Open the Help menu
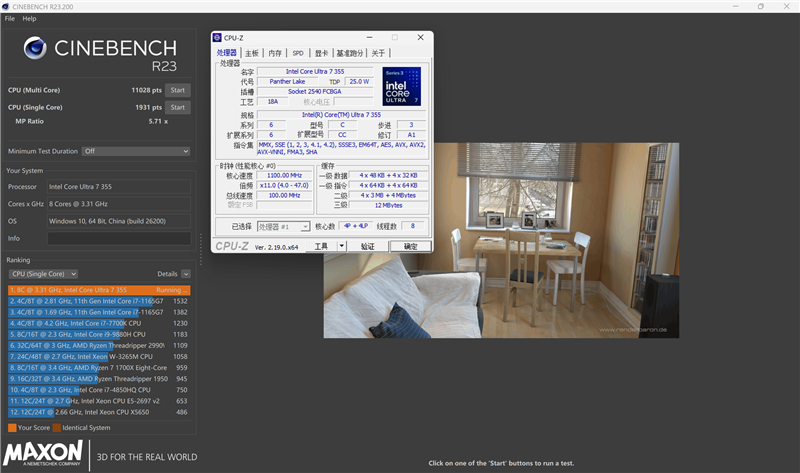Viewport: 800px width, 473px height. point(29,18)
